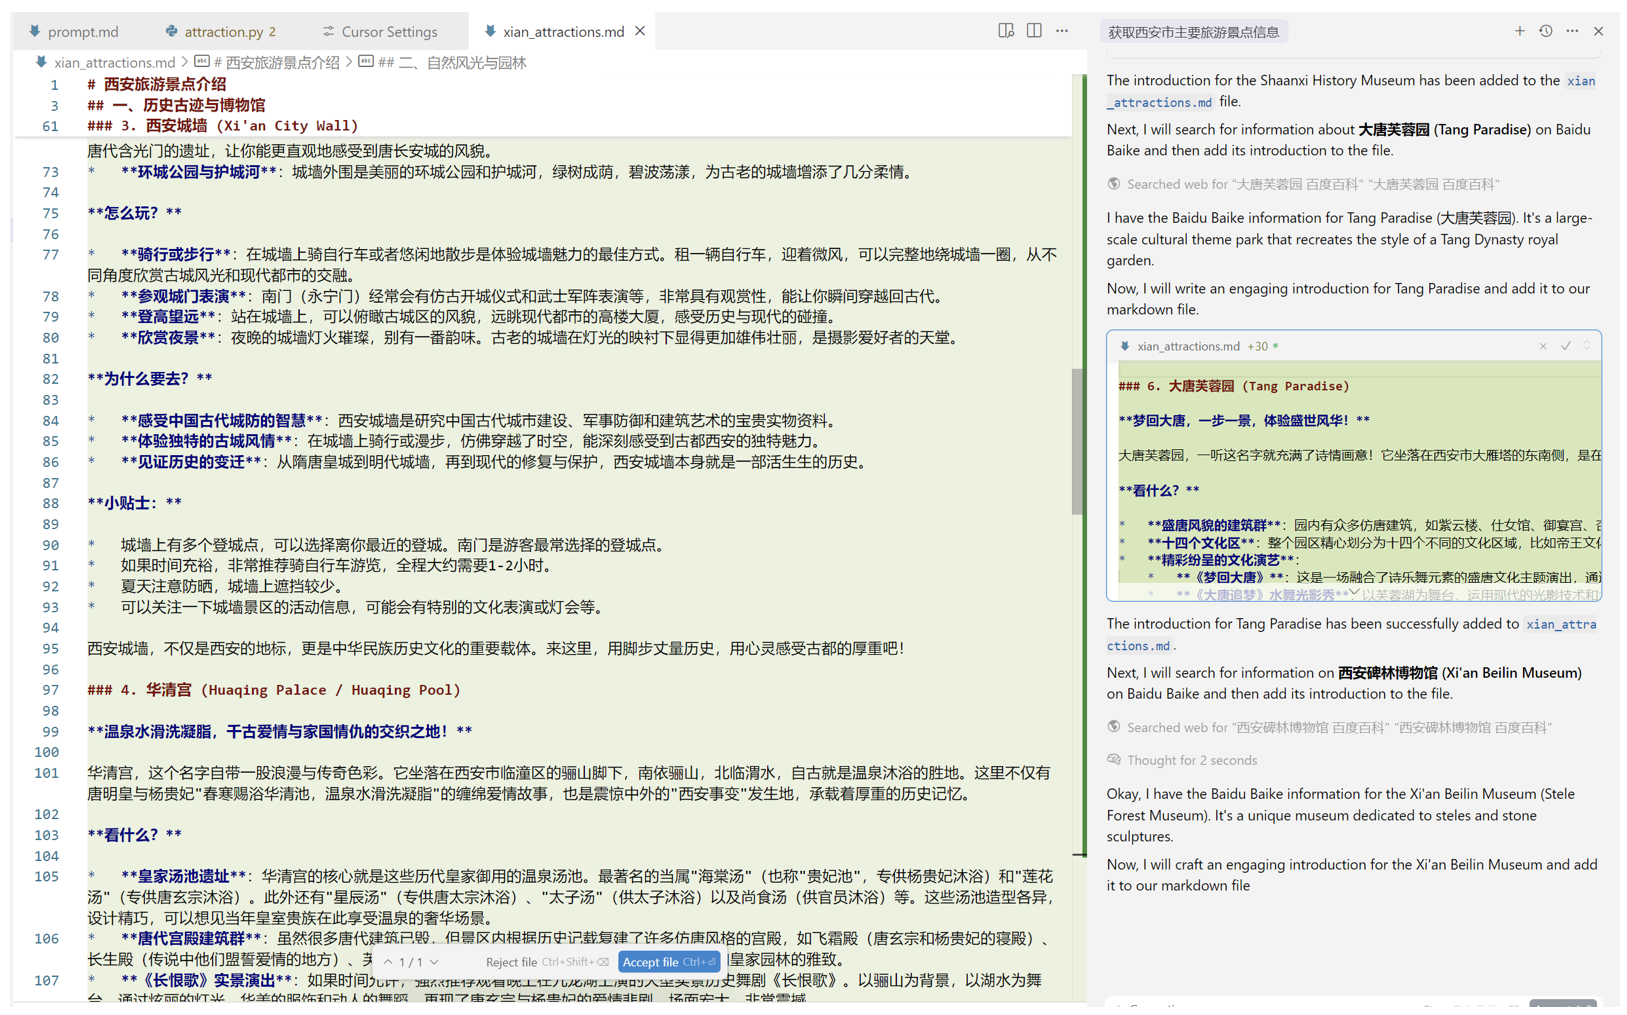
Task: Click the 温泉水滑洗凝脂 bold tagline line
Action: [280, 731]
